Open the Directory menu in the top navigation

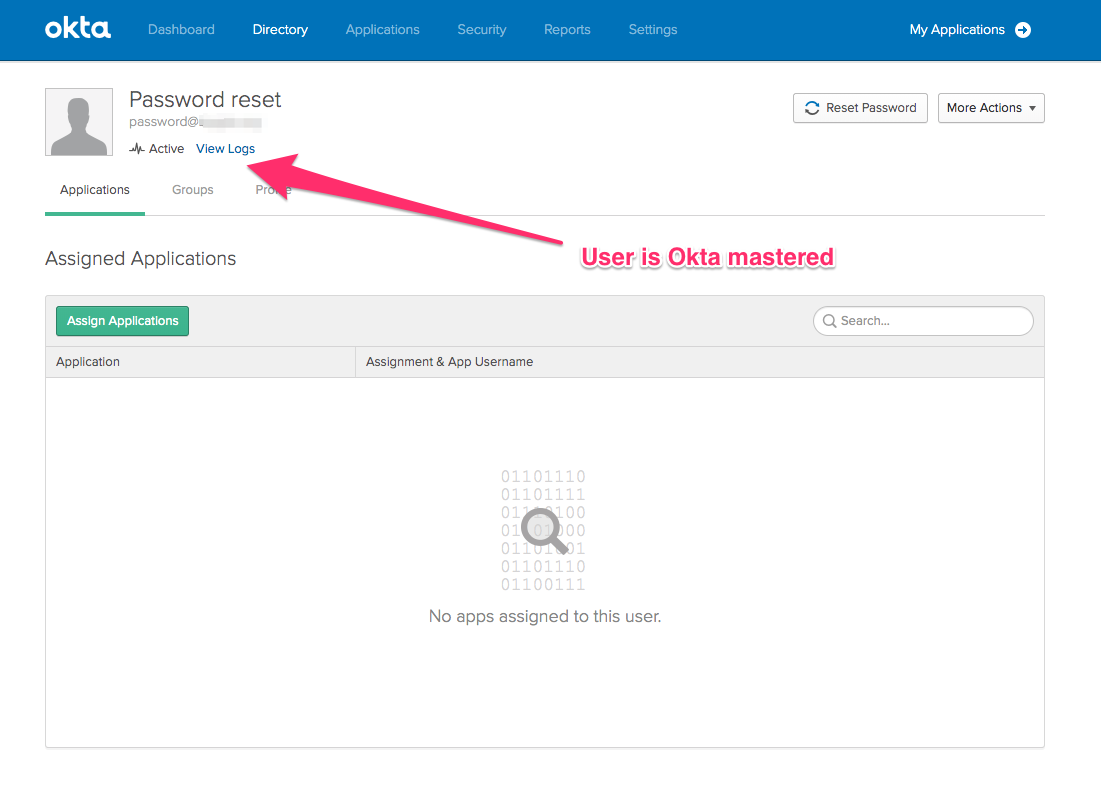click(280, 30)
